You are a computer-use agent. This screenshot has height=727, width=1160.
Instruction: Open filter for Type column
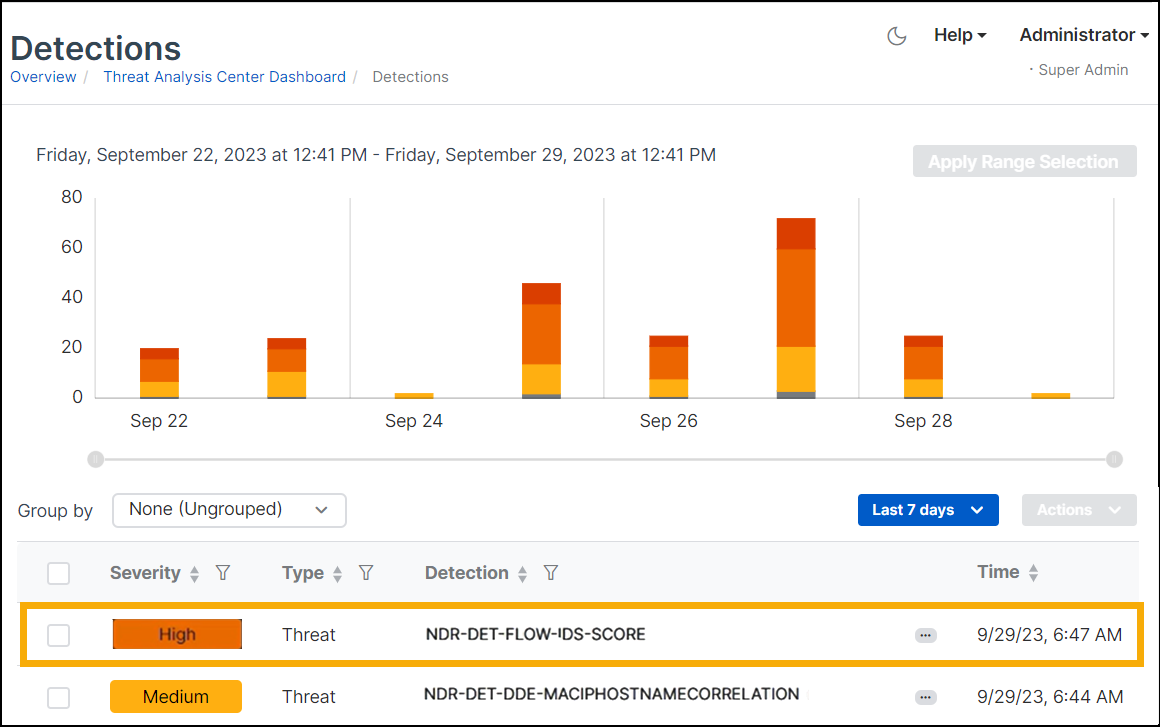[366, 573]
